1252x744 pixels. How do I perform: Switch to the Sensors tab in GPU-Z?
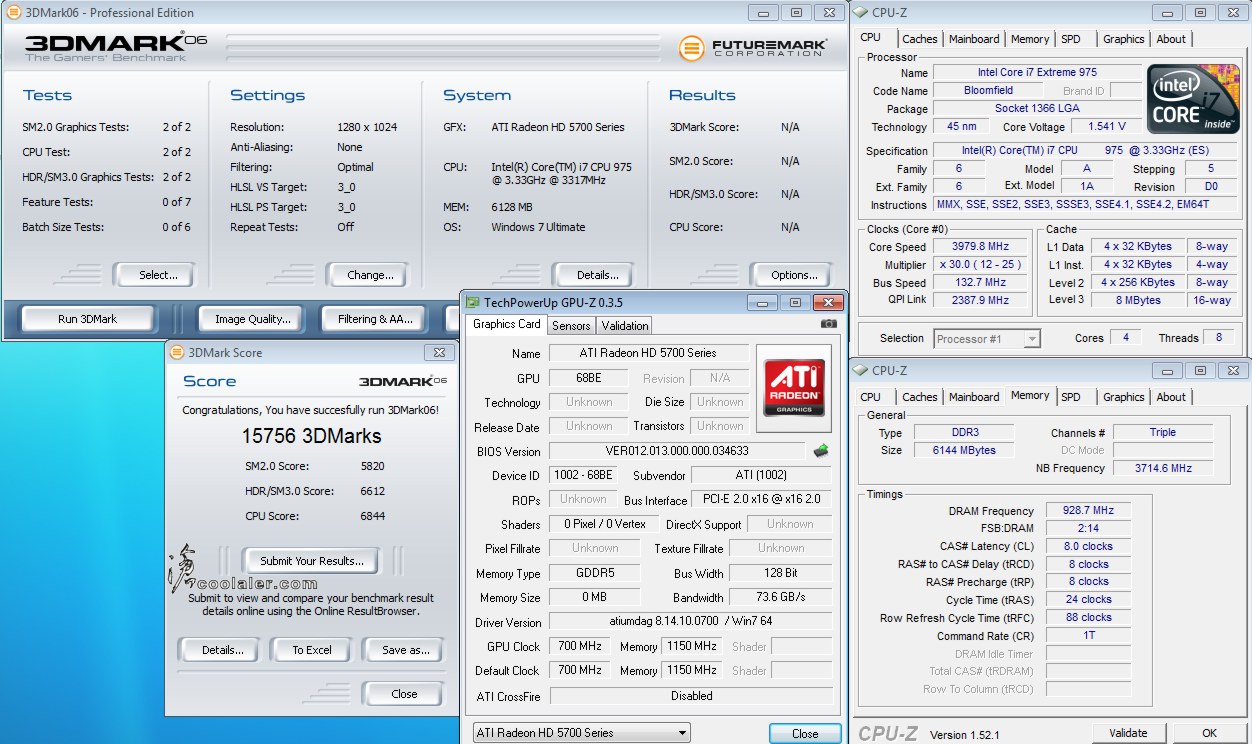point(571,325)
